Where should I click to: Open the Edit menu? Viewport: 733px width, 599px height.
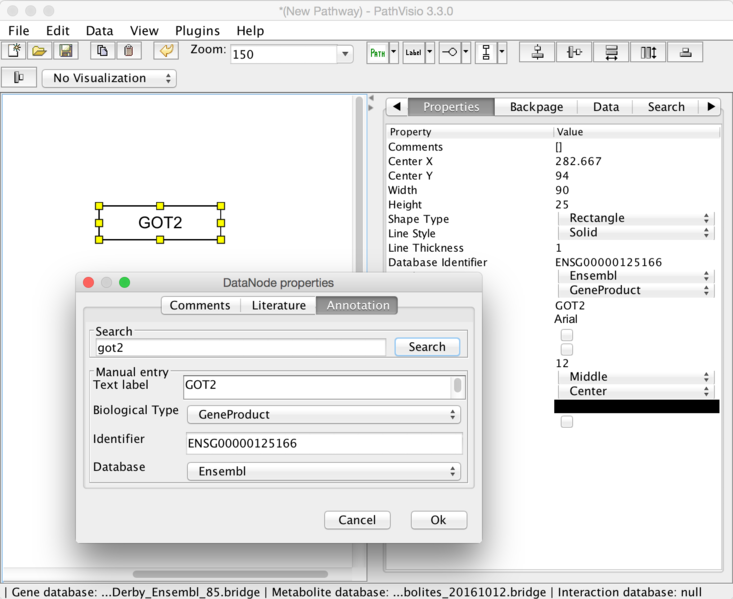pyautogui.click(x=57, y=31)
